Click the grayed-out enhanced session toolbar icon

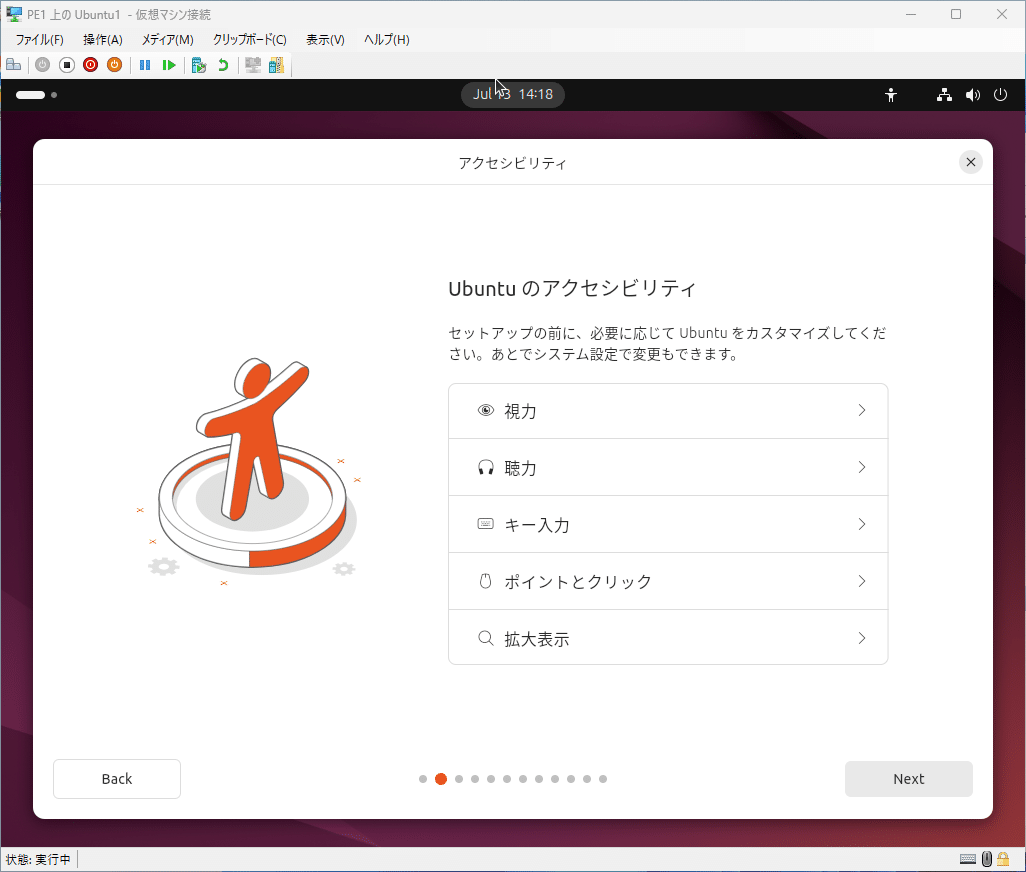[253, 65]
